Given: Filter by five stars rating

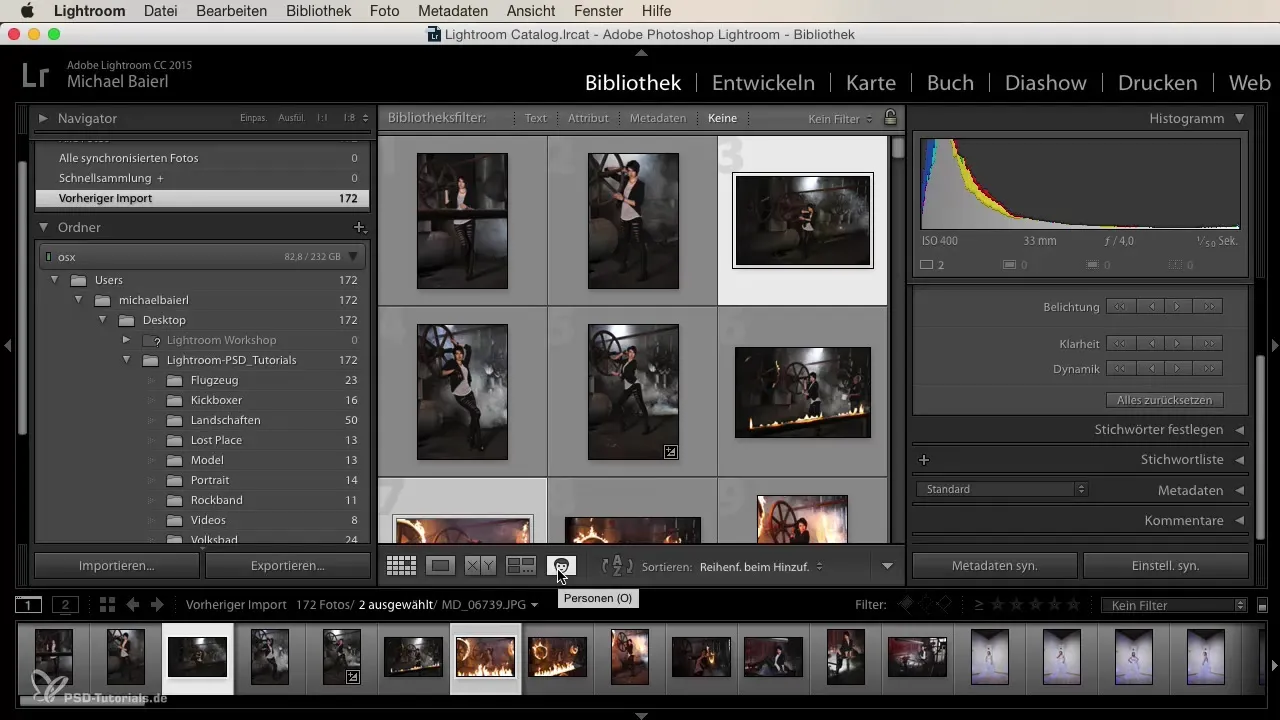Looking at the screenshot, I should point(1074,605).
